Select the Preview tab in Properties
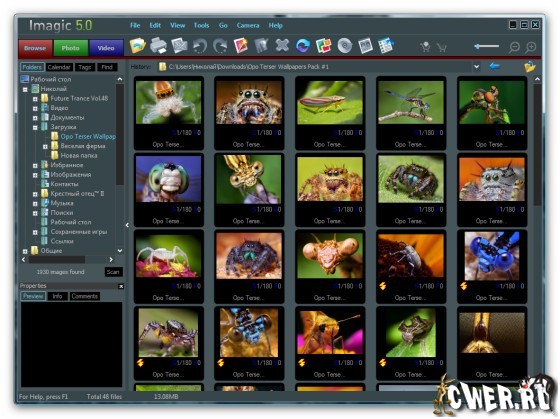 pyautogui.click(x=33, y=296)
